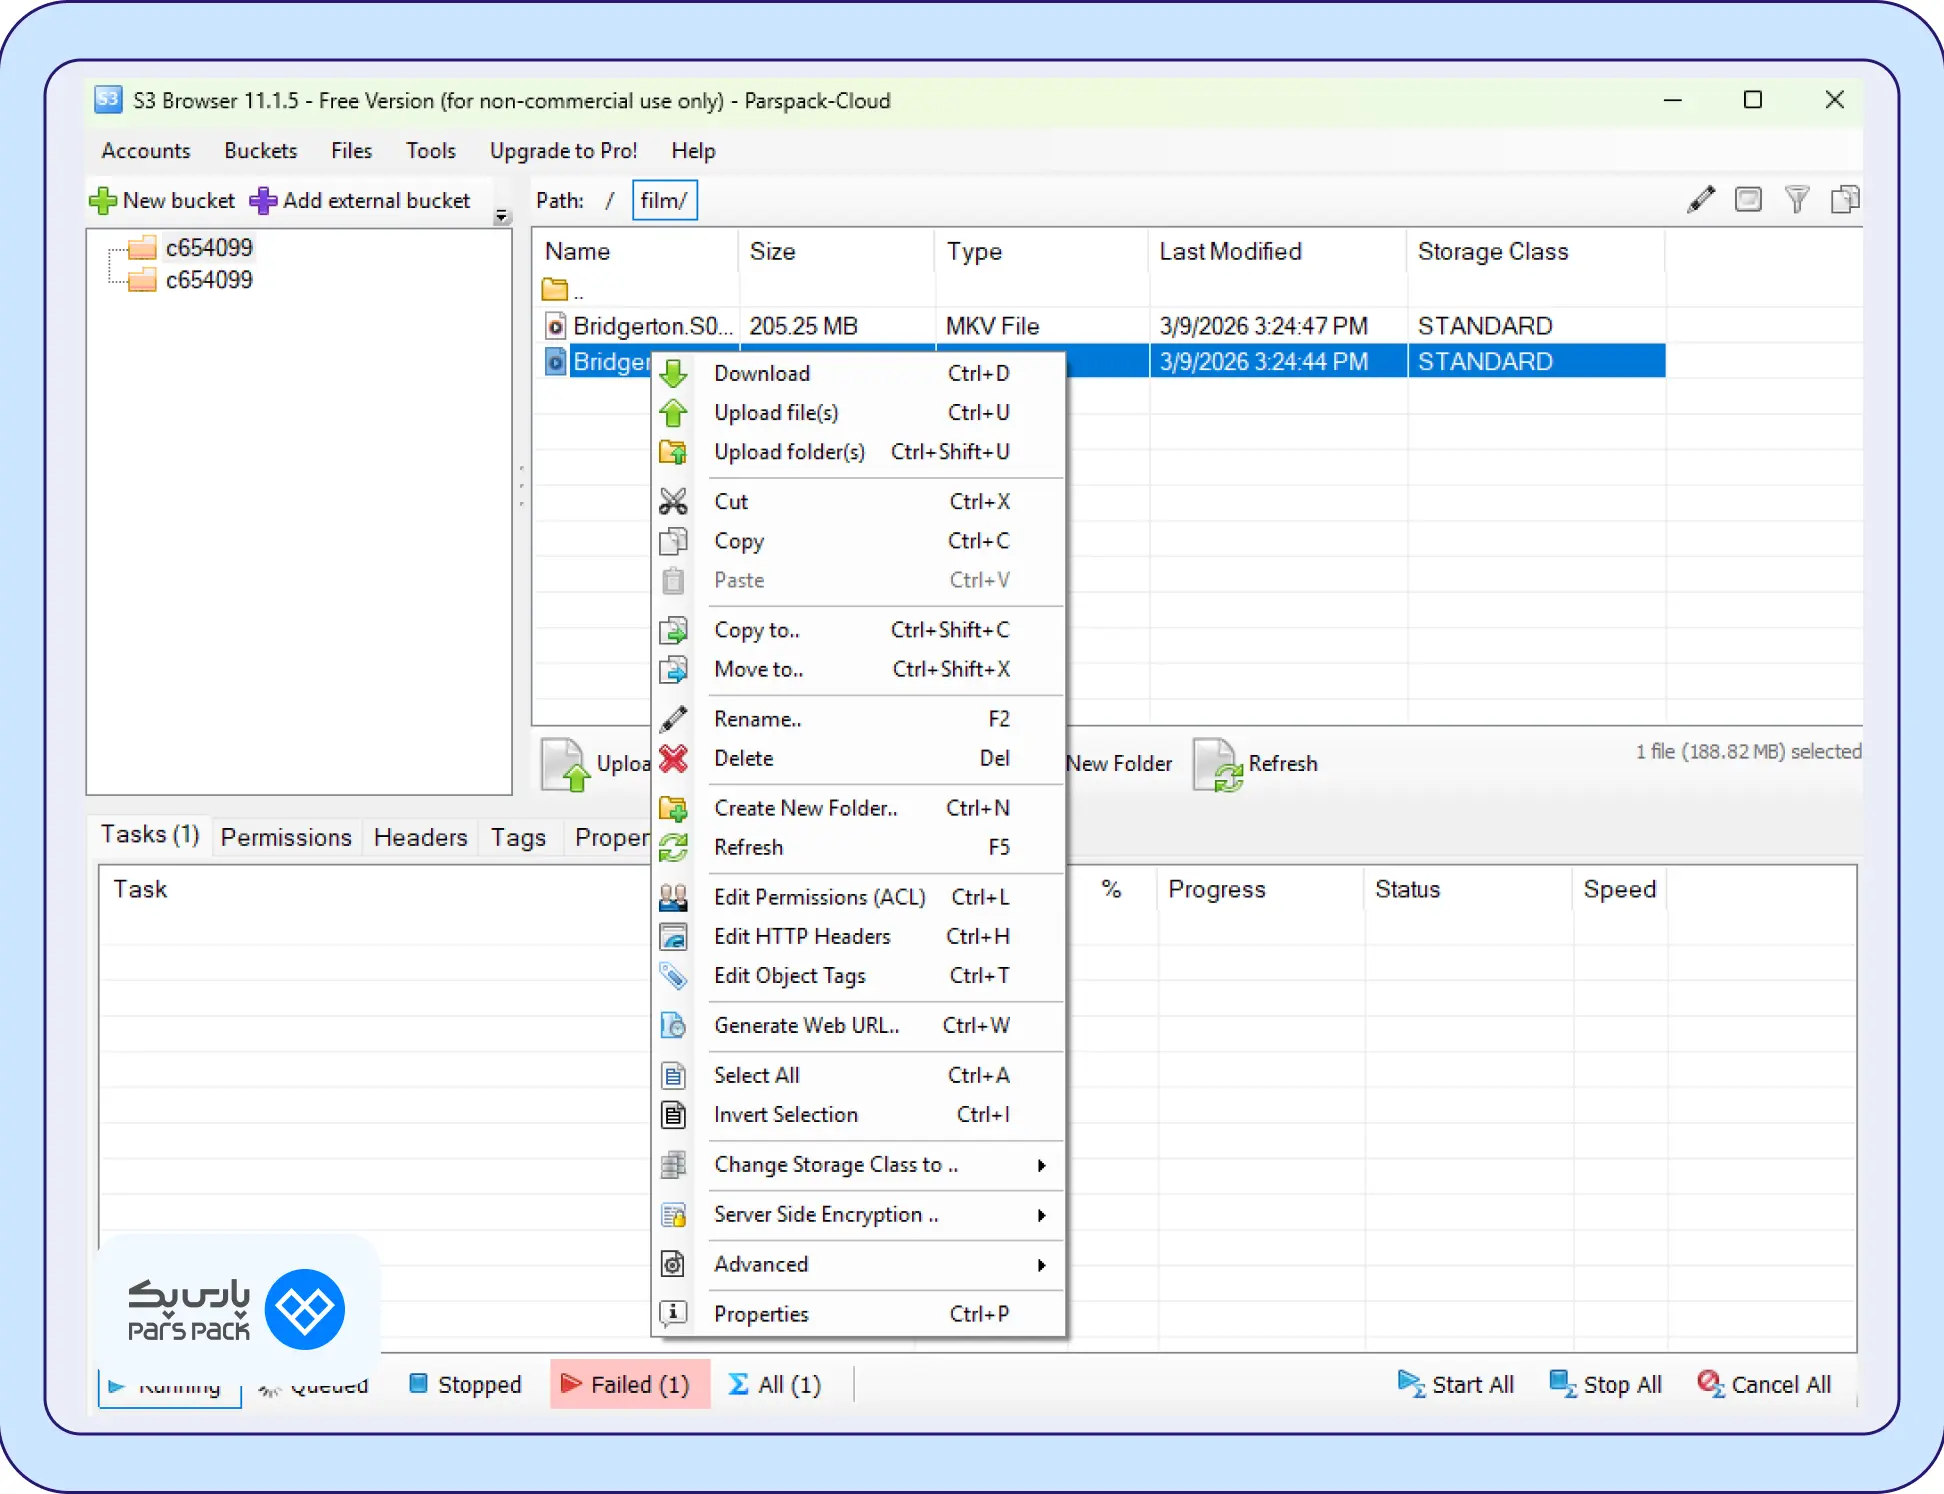1944x1494 pixels.
Task: Select the film/ breadcrumb in the path bar
Action: point(663,200)
